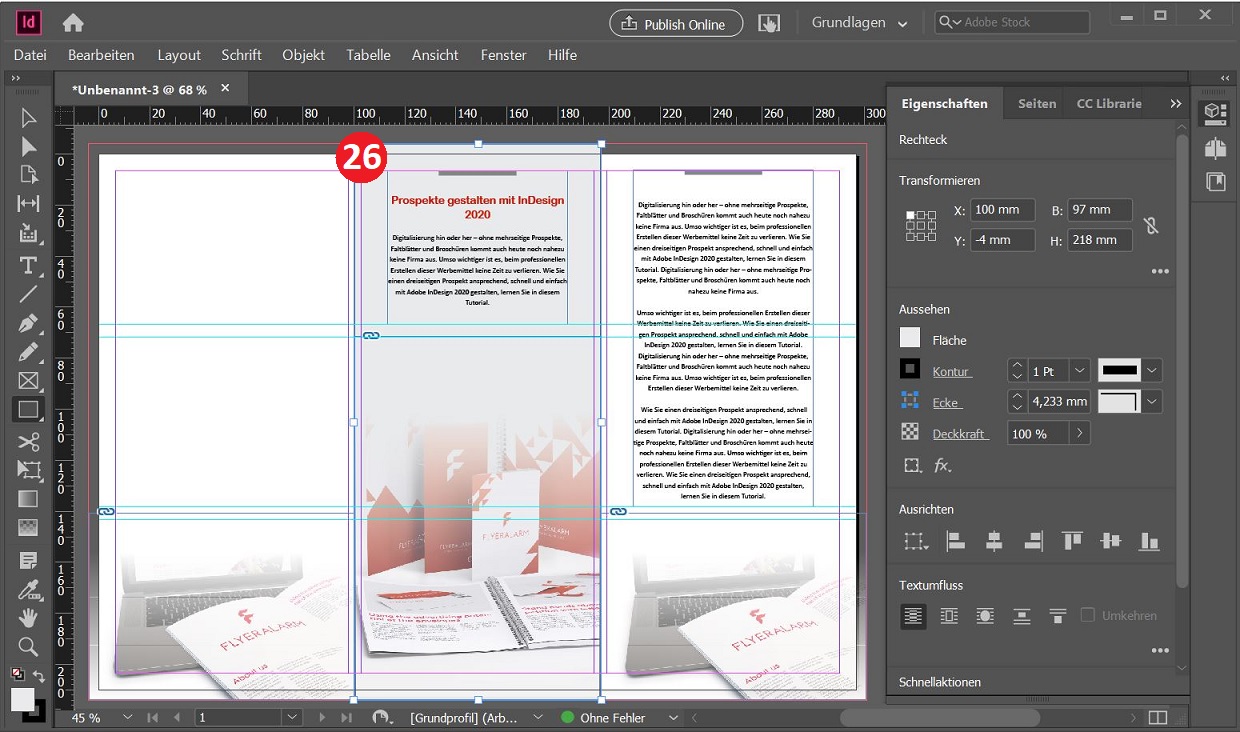Open the Objekt menu
The image size is (1240, 732).
pos(303,55)
